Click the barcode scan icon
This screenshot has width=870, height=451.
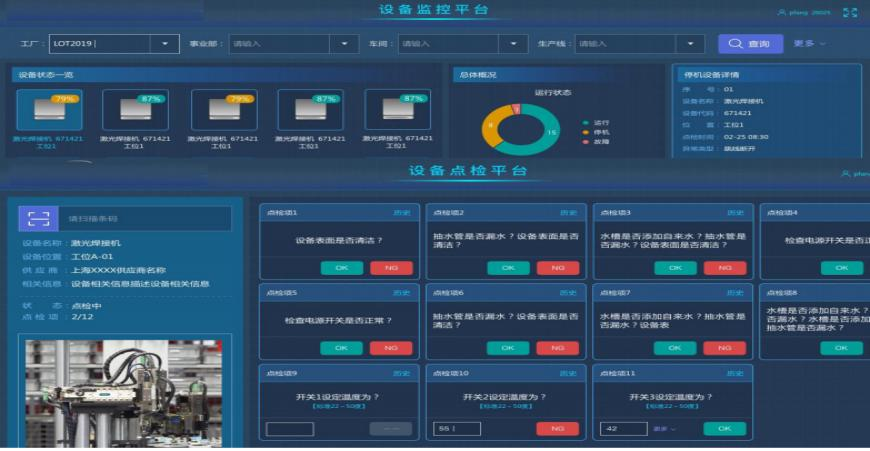point(38,218)
